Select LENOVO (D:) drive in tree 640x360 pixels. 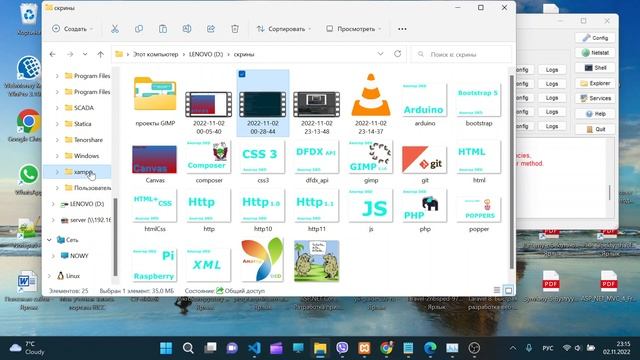(87, 204)
